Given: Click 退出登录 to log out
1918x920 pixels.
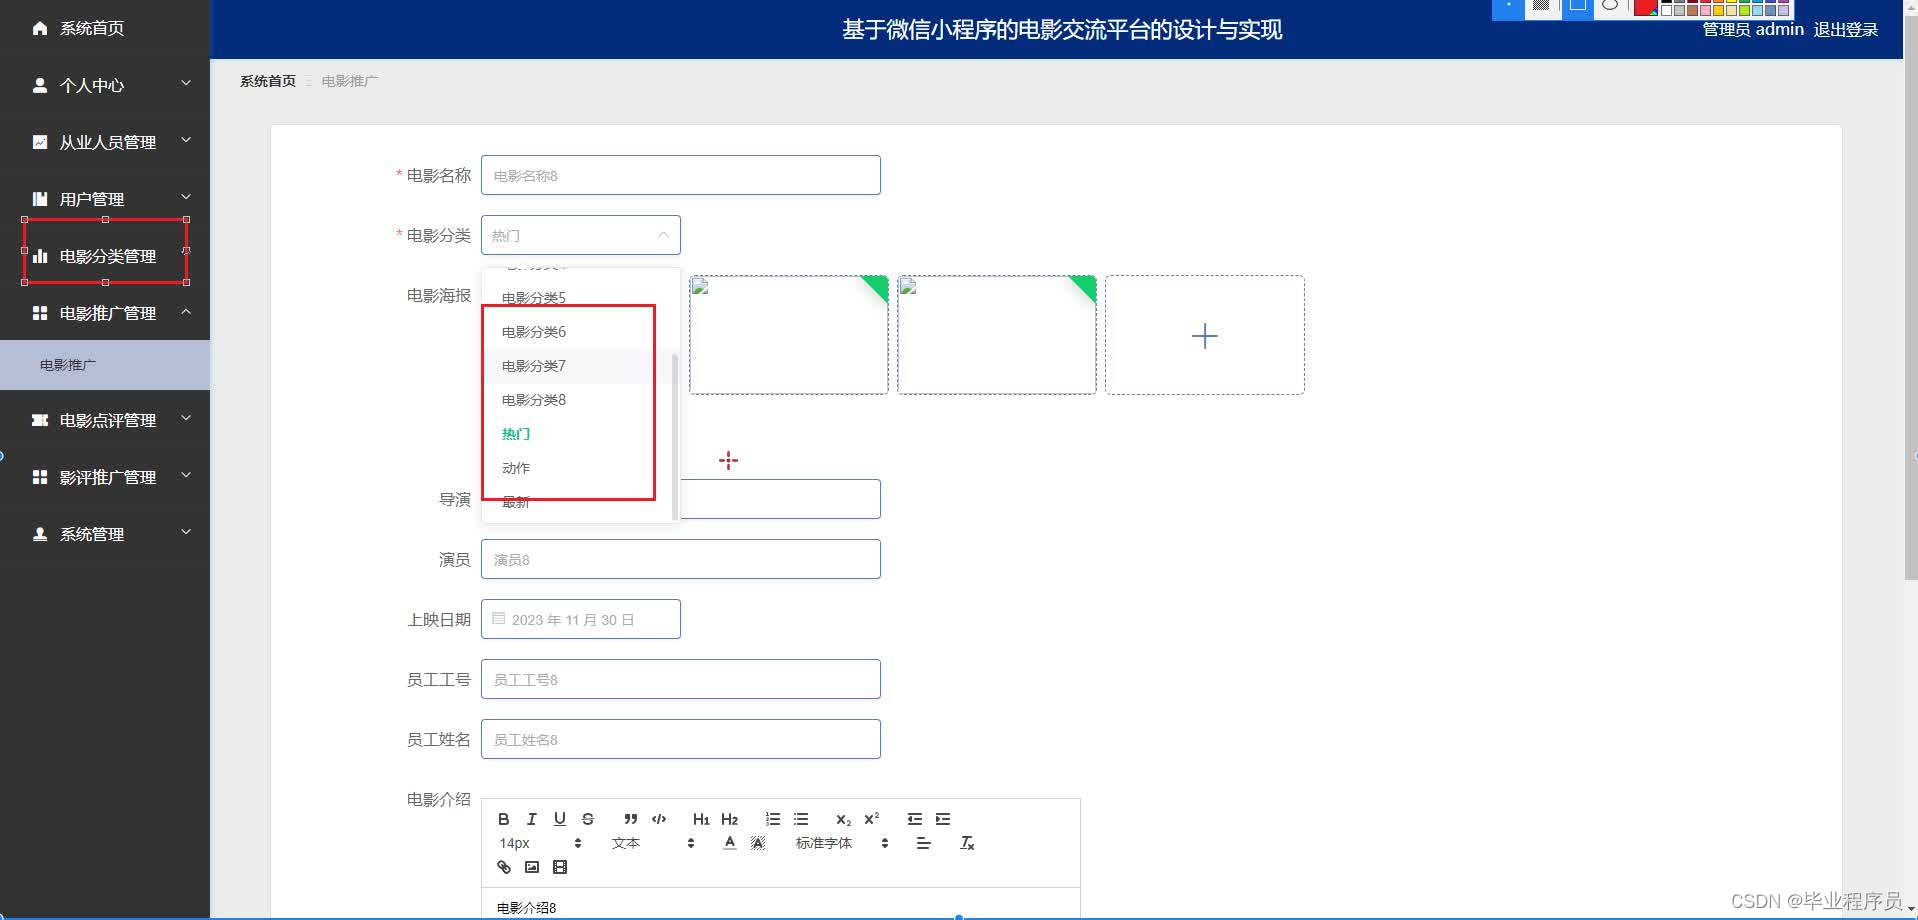Looking at the screenshot, I should pos(1845,30).
